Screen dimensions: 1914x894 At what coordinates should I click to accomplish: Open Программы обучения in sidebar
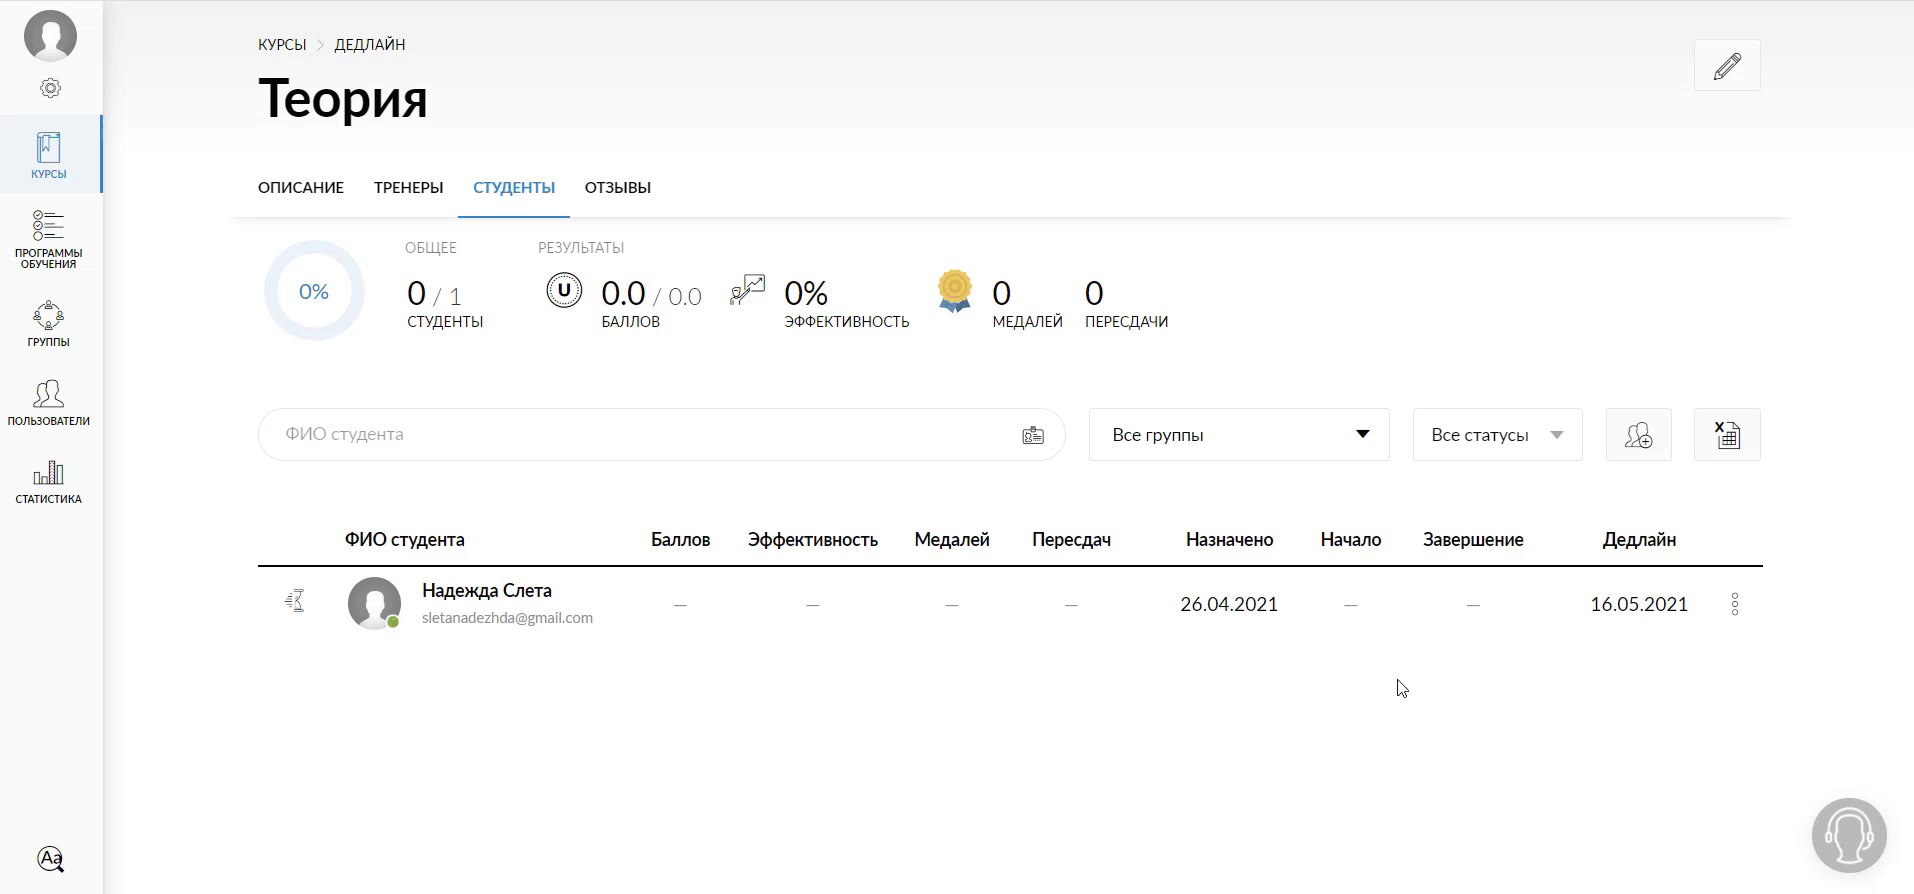coord(48,240)
